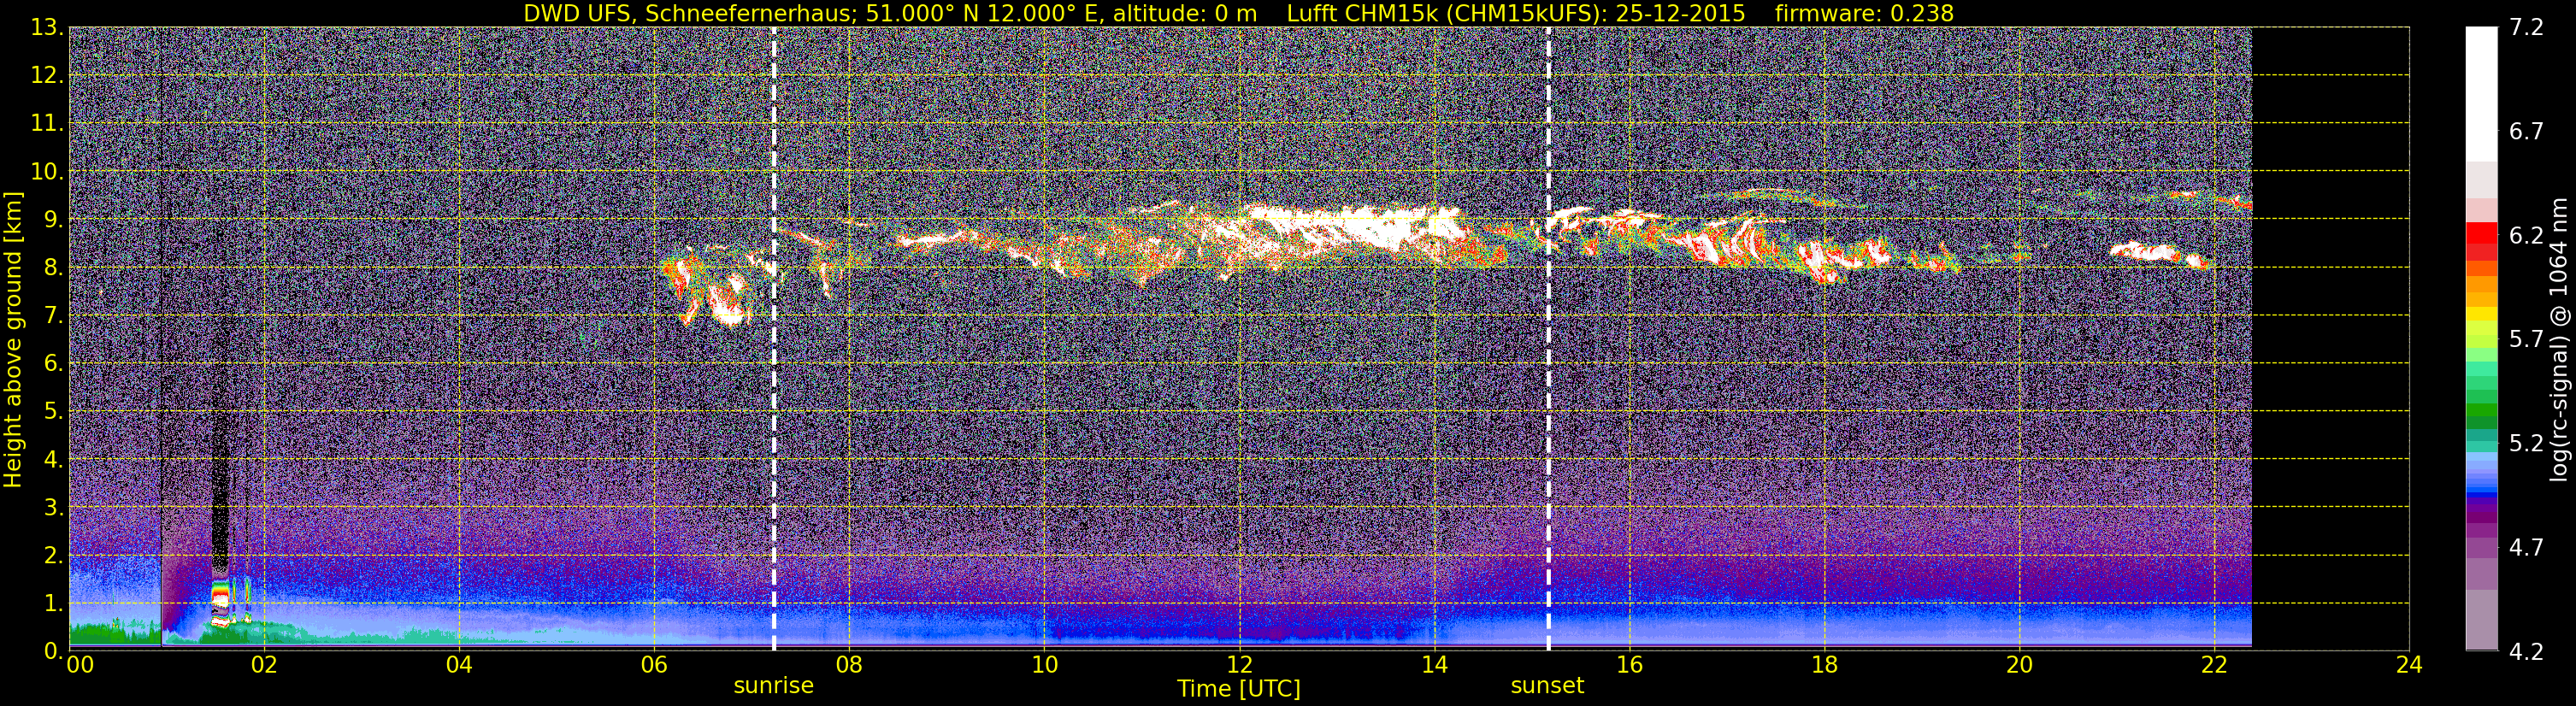Viewport: 2576px width, 706px height.
Task: Click the time tick label '02'
Action: pos(264,665)
